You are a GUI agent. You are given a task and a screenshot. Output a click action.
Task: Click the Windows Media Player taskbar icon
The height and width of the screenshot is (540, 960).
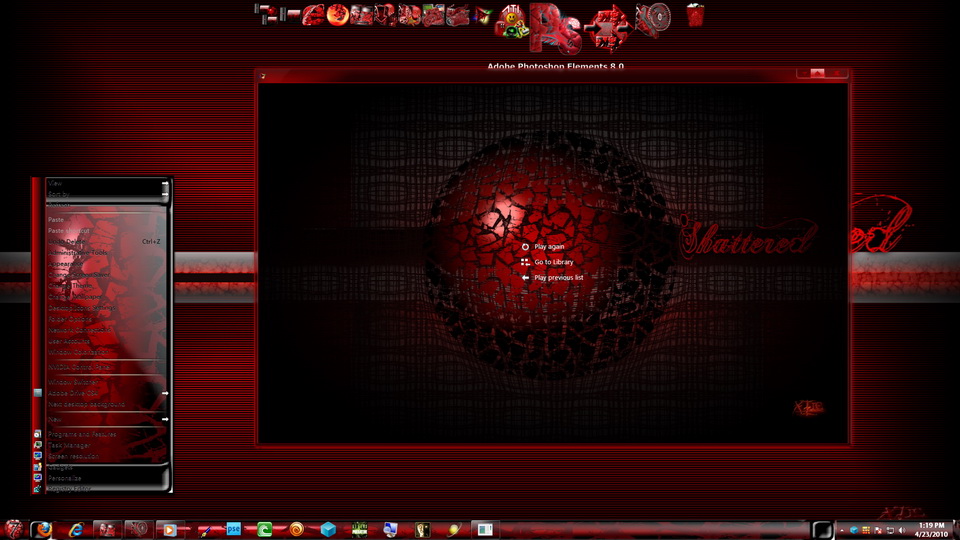pos(170,529)
